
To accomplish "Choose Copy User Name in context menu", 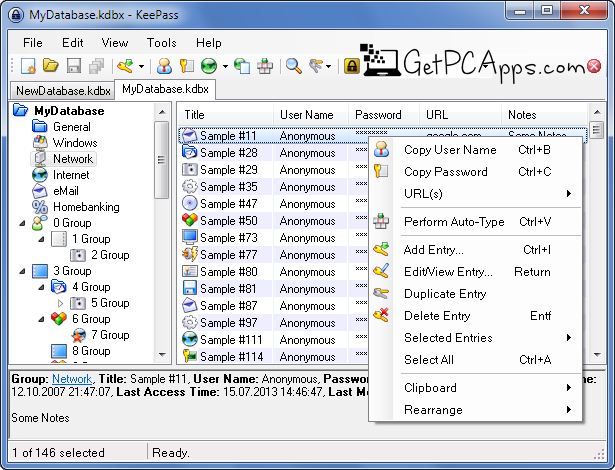I will click(475, 150).
